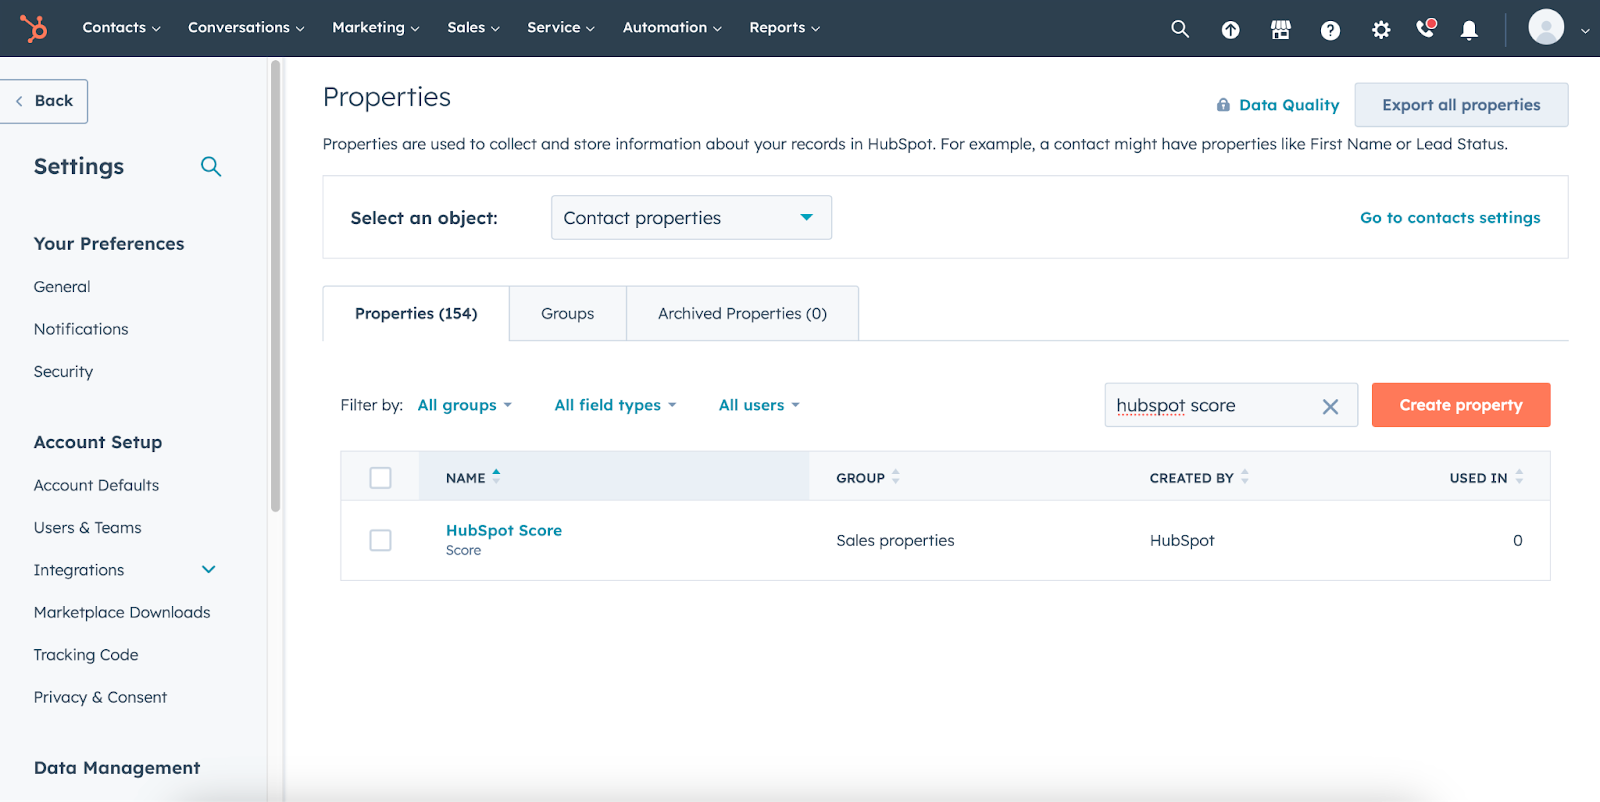Image resolution: width=1600 pixels, height=802 pixels.
Task: Switch to the Properties (154) tab
Action: [416, 314]
